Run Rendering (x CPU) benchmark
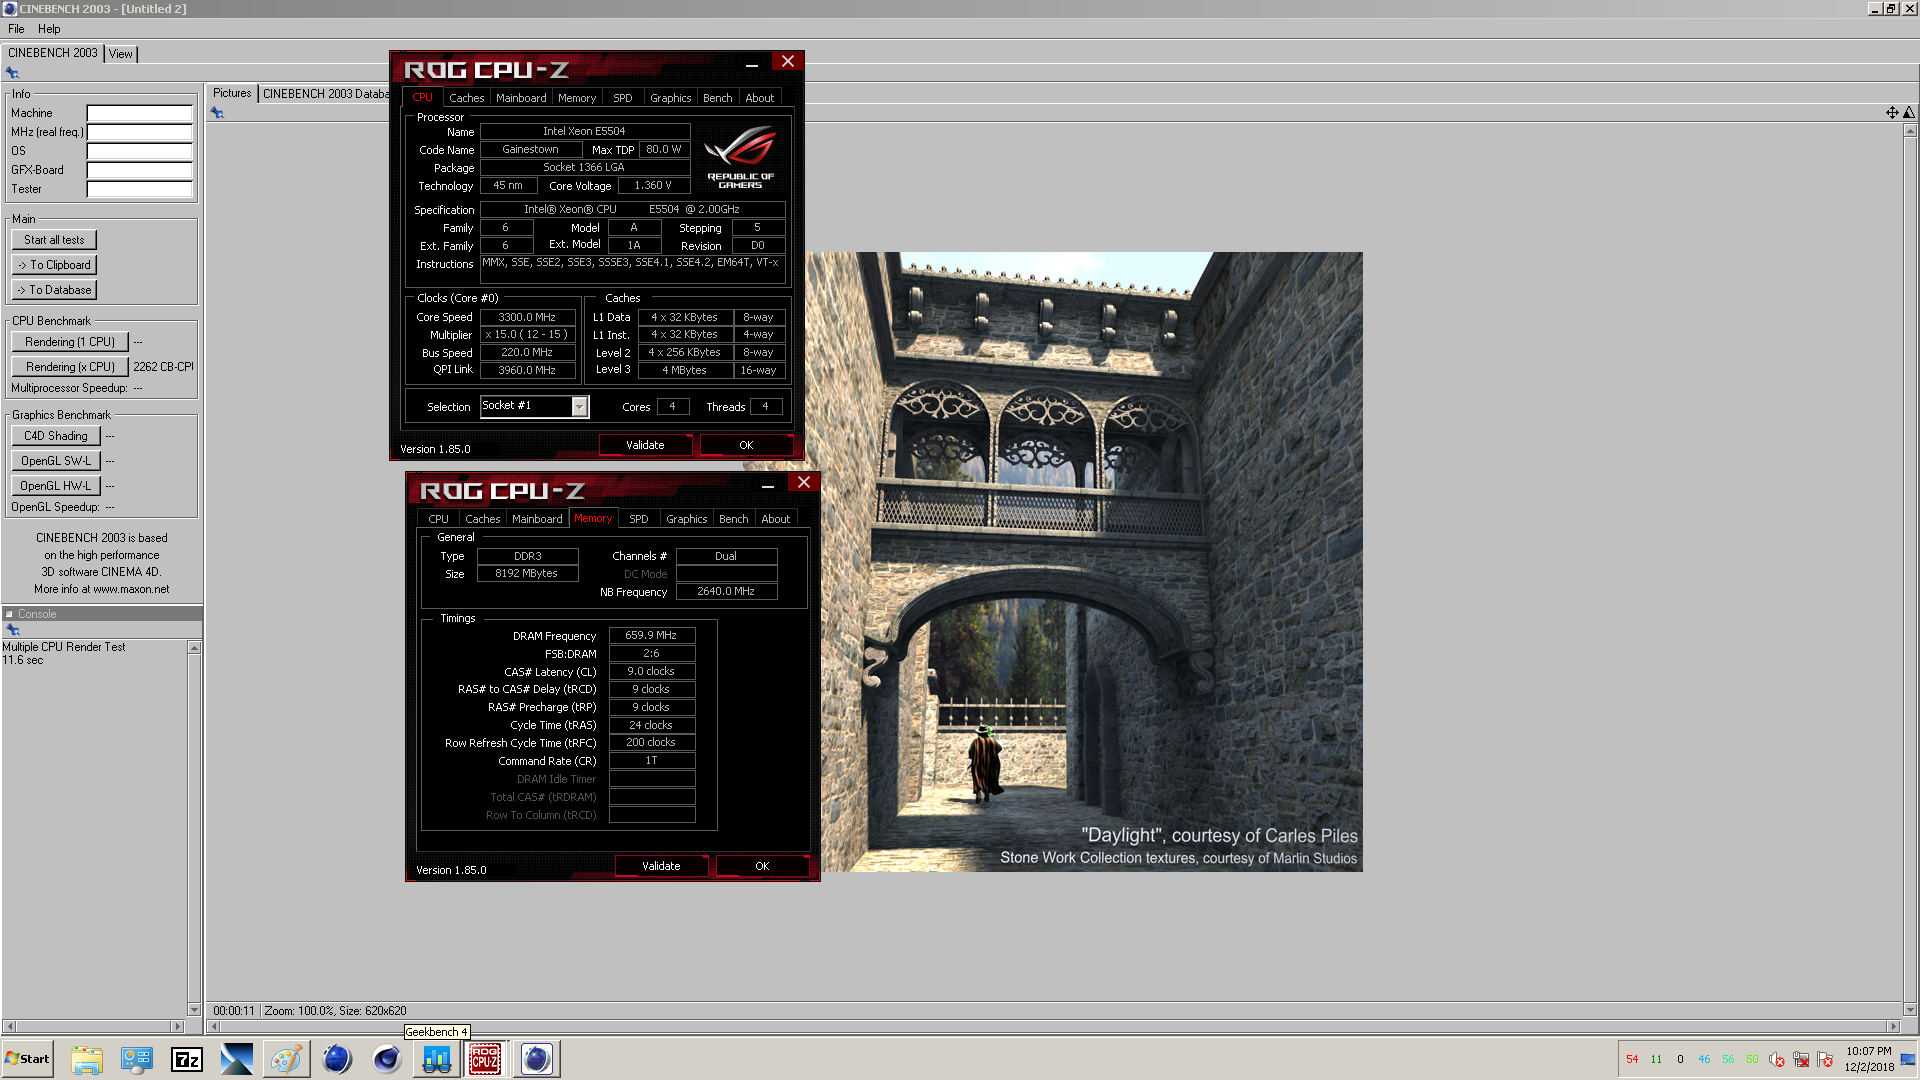 pyautogui.click(x=70, y=367)
